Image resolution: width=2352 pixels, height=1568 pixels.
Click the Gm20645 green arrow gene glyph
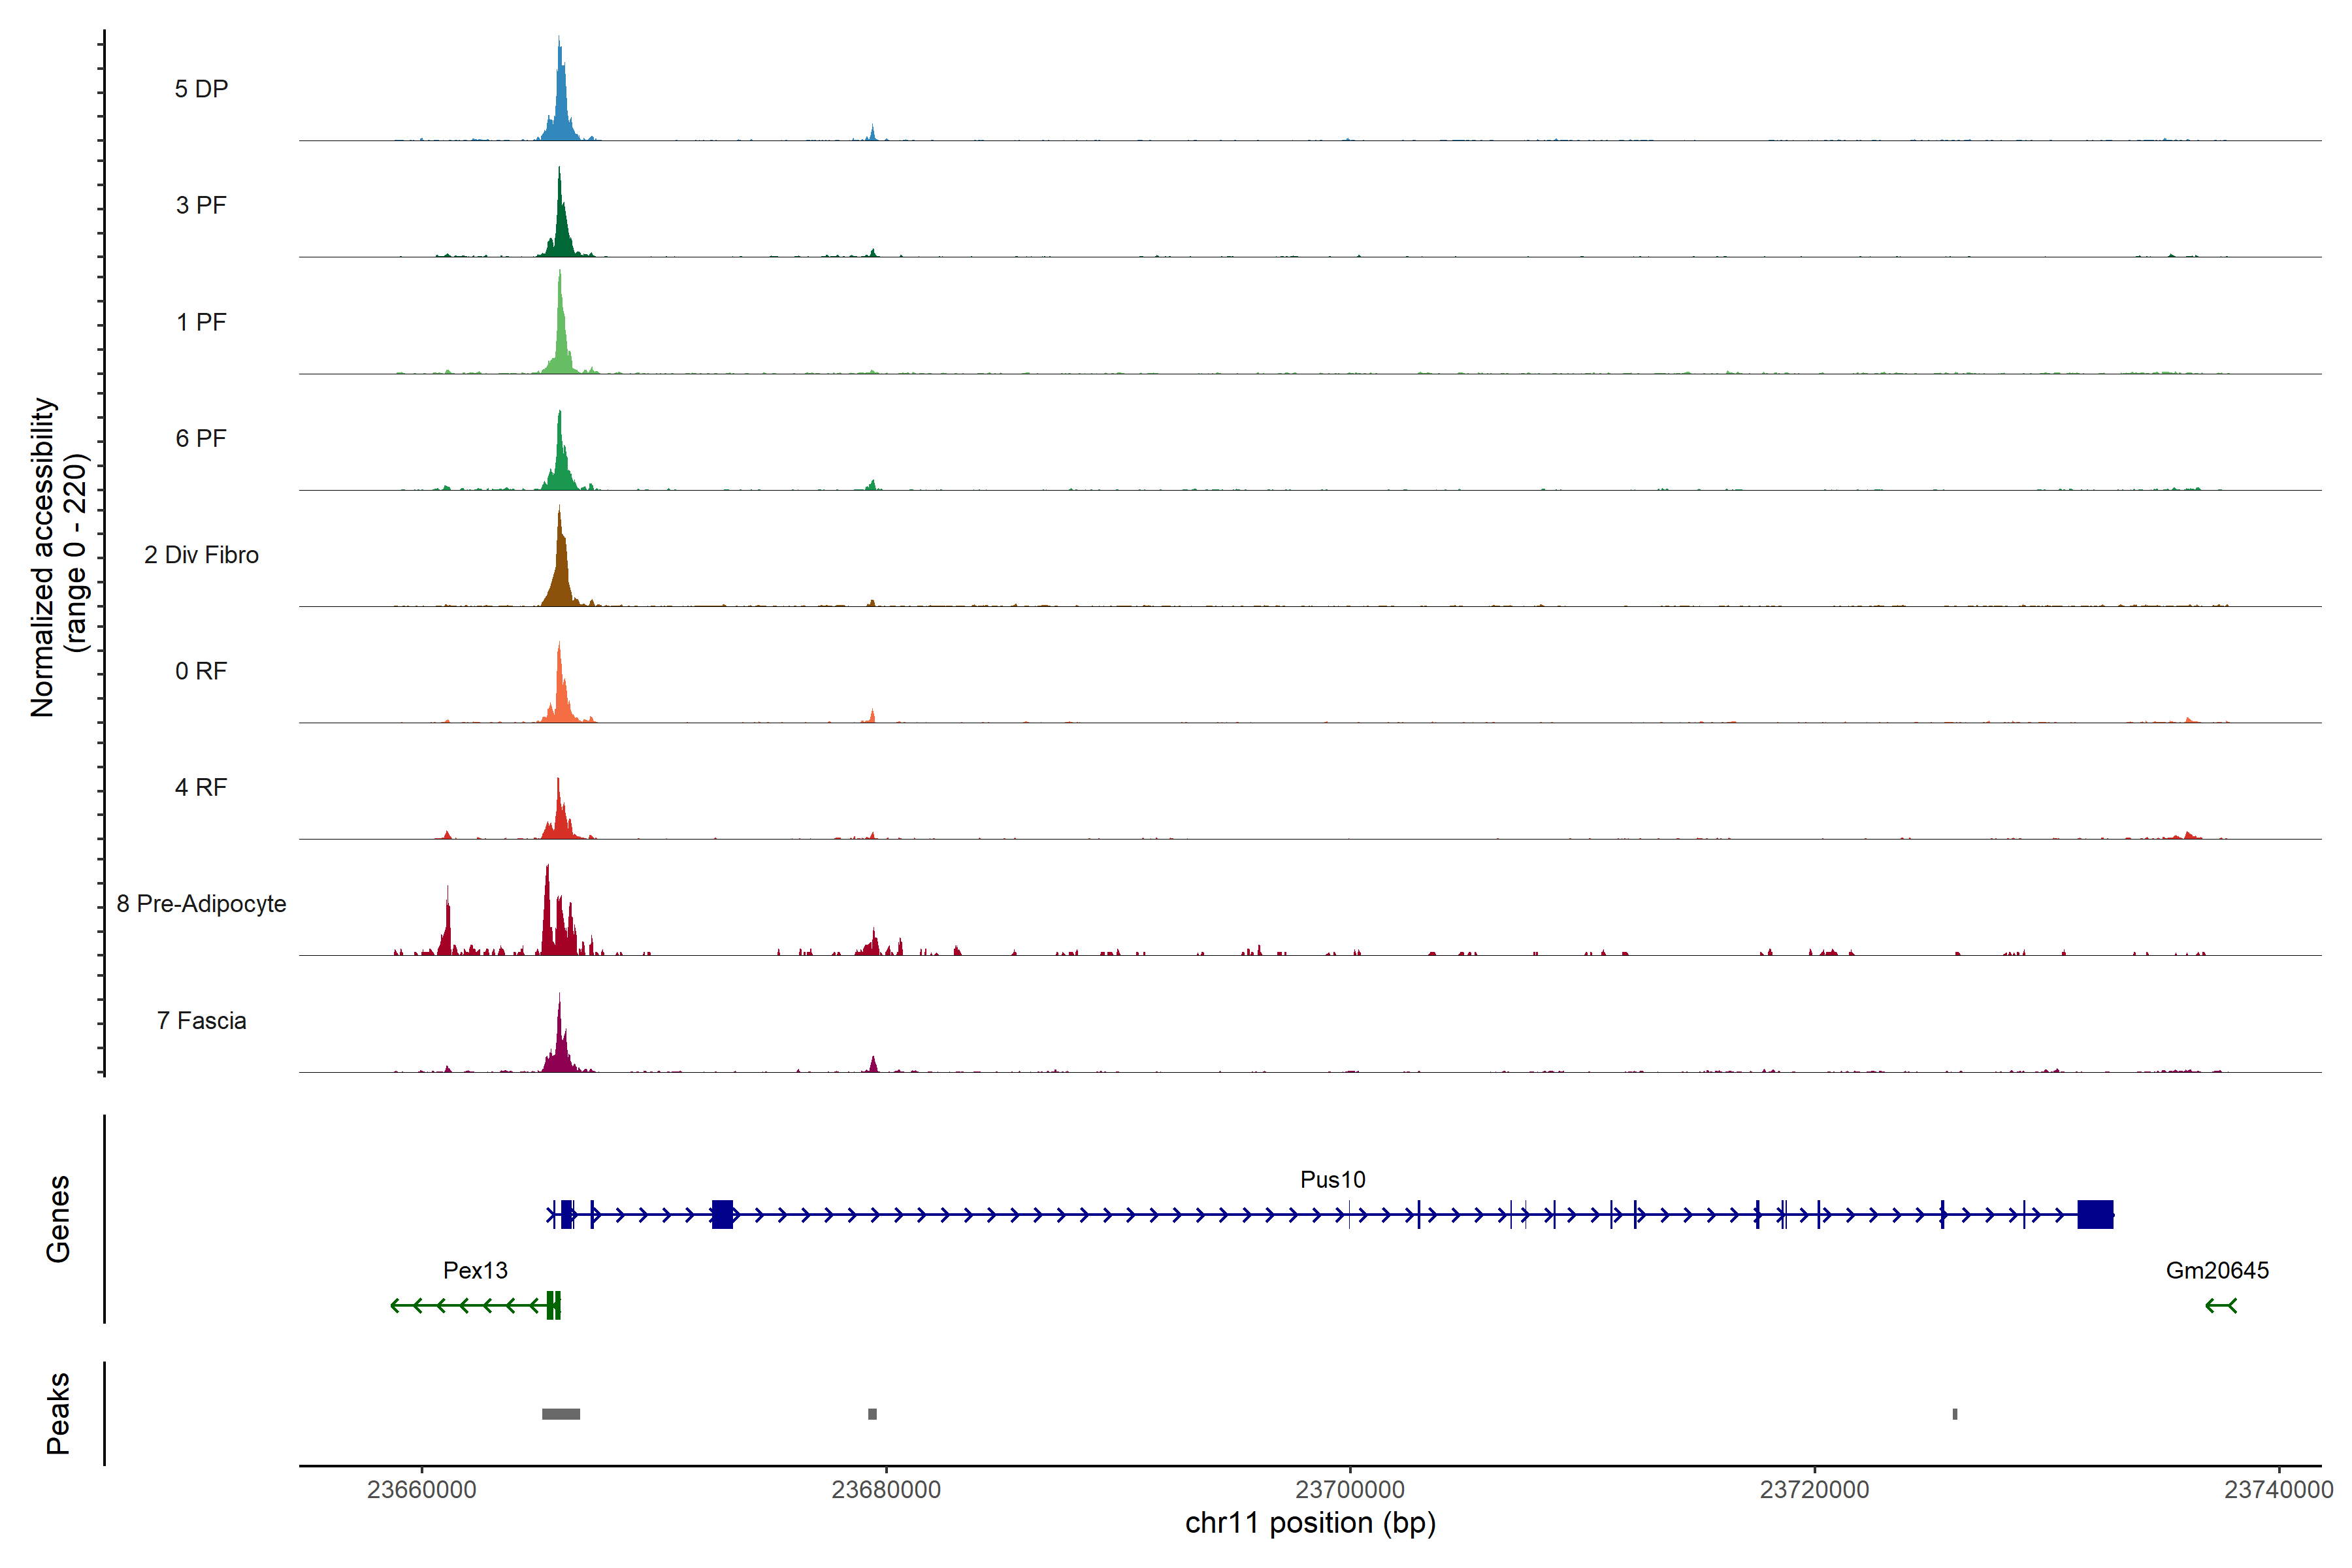(x=2220, y=1305)
